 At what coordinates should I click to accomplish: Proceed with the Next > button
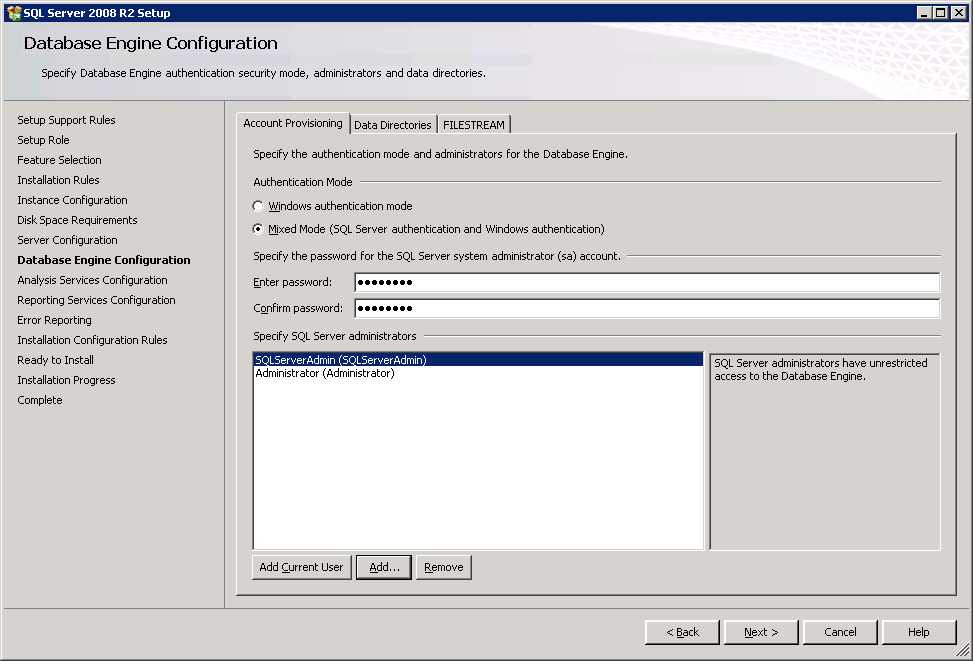(761, 632)
